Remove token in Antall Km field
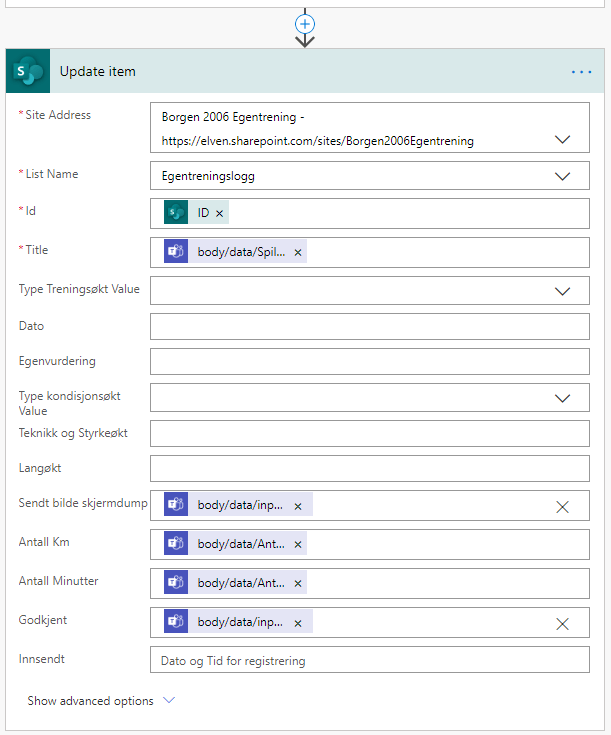The height and width of the screenshot is (735, 611). 298,544
